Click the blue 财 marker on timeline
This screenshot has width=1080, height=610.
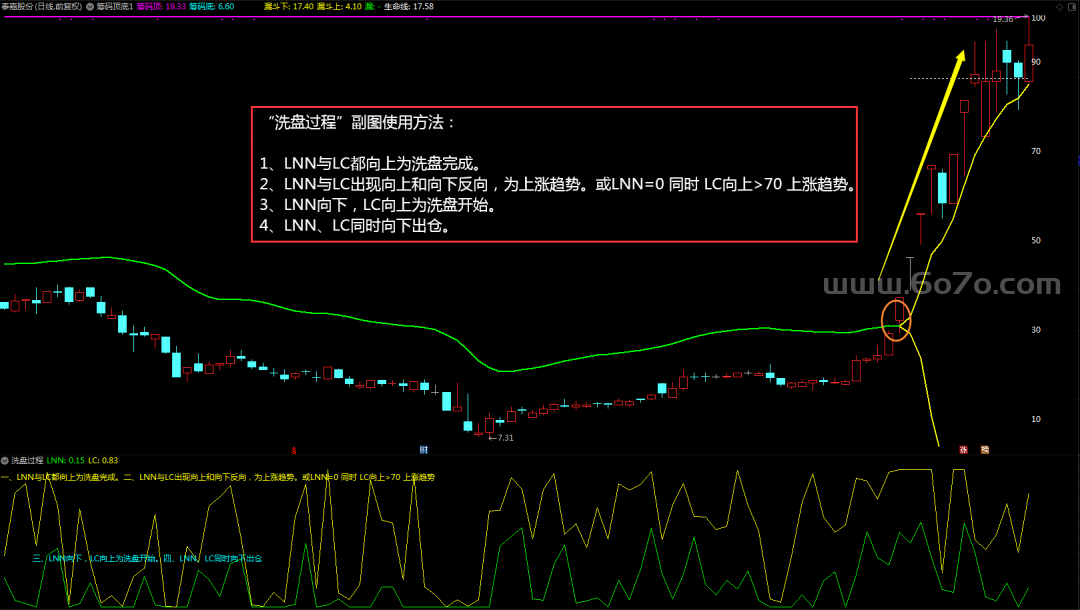[424, 450]
